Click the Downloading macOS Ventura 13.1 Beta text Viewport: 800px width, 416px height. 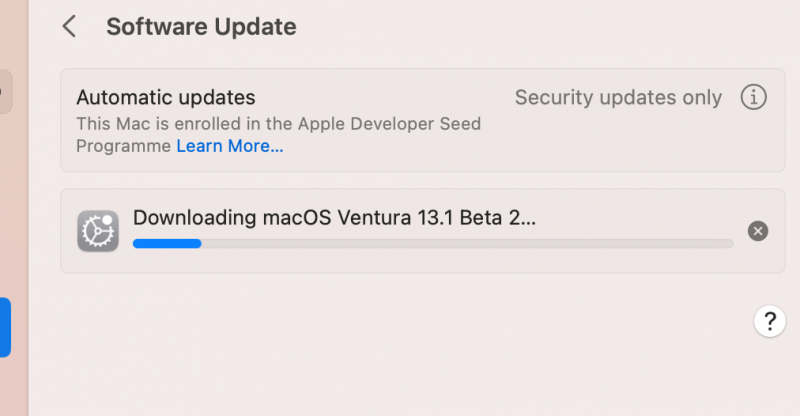(334, 218)
